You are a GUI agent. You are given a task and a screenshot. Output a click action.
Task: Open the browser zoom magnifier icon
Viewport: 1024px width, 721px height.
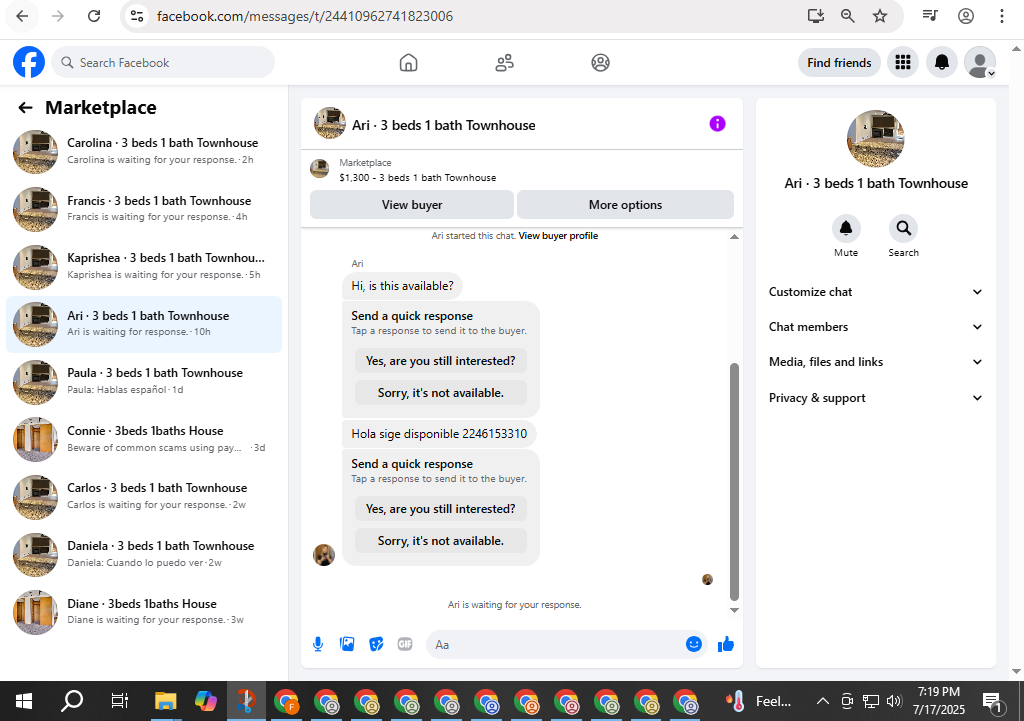click(x=848, y=16)
